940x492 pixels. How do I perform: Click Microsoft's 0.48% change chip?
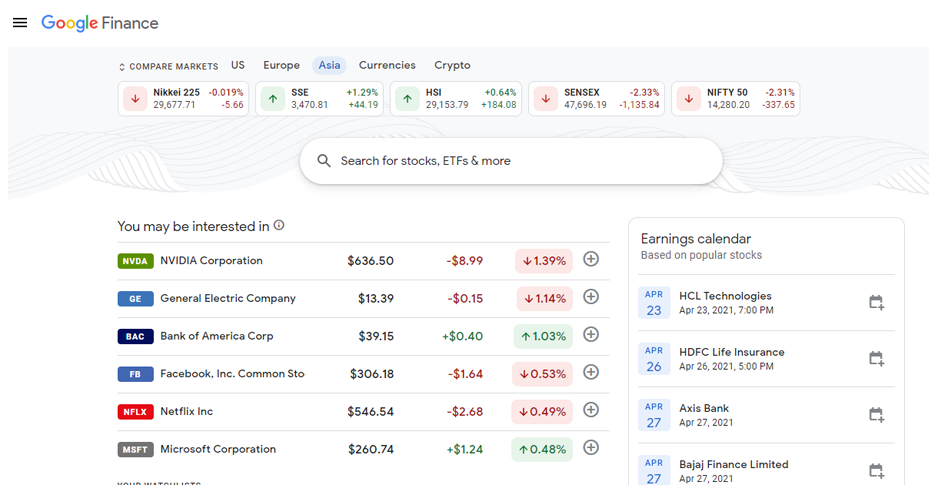click(542, 449)
